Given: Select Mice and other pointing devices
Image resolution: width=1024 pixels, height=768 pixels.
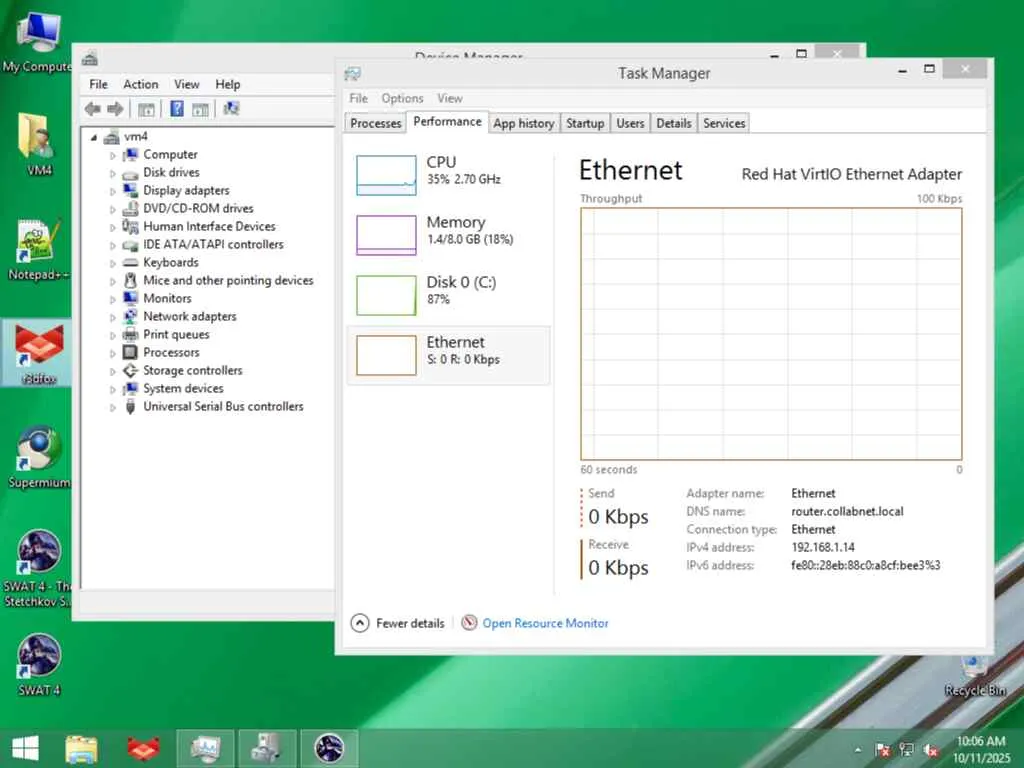Looking at the screenshot, I should [x=228, y=280].
